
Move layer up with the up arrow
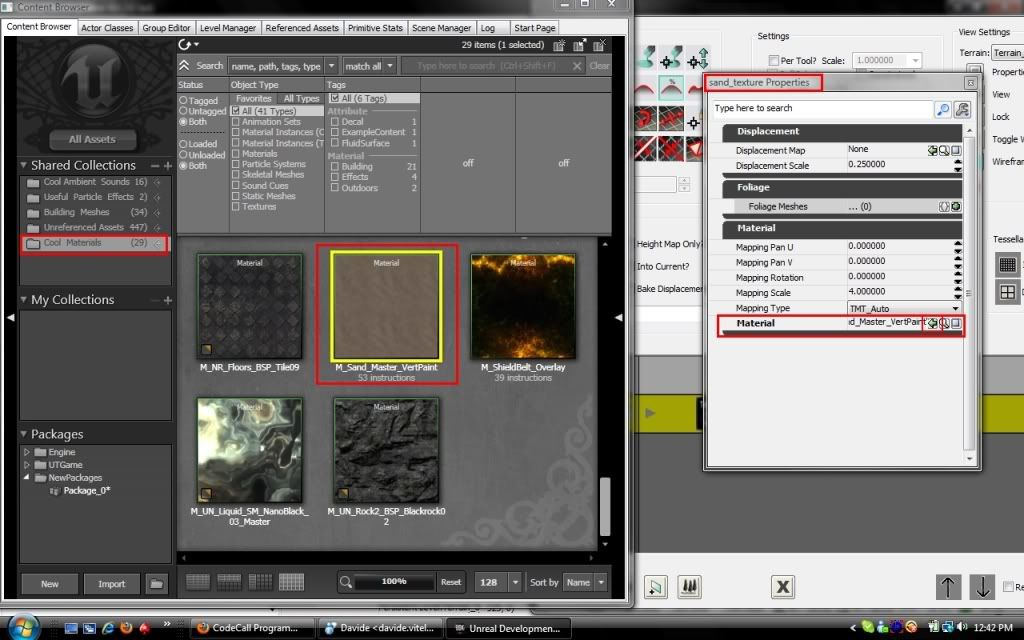click(948, 586)
